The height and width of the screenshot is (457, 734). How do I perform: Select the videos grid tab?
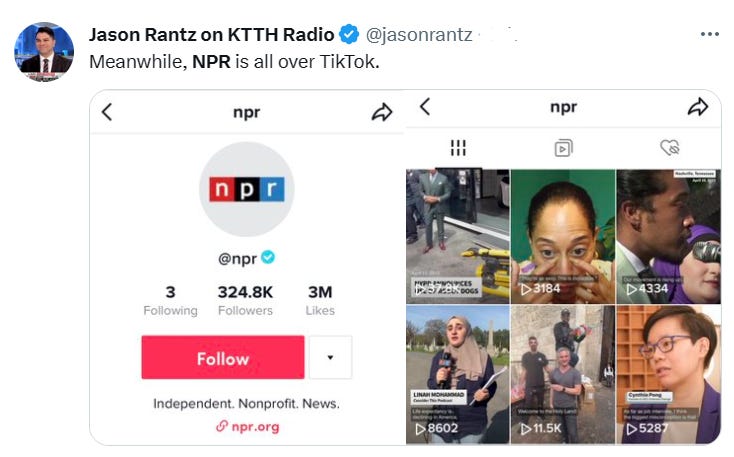[458, 148]
